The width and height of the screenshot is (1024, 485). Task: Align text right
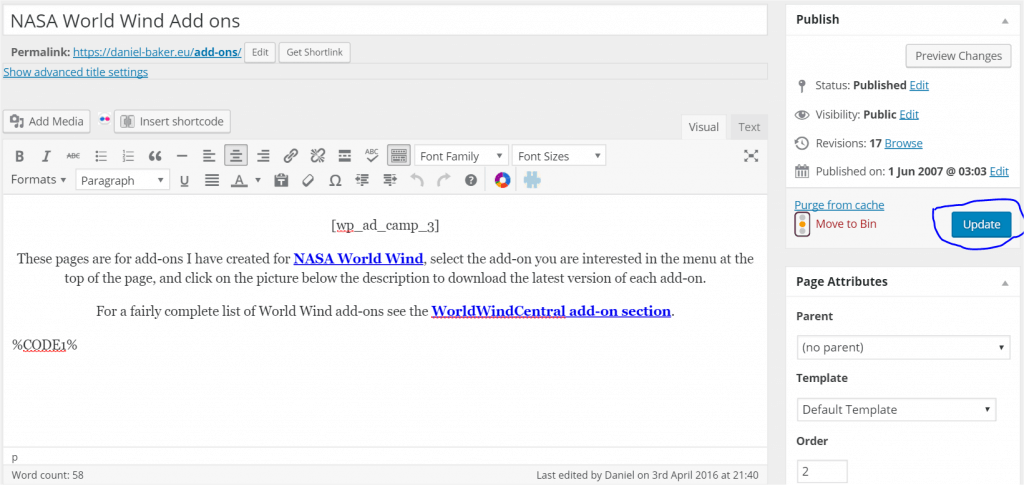263,156
